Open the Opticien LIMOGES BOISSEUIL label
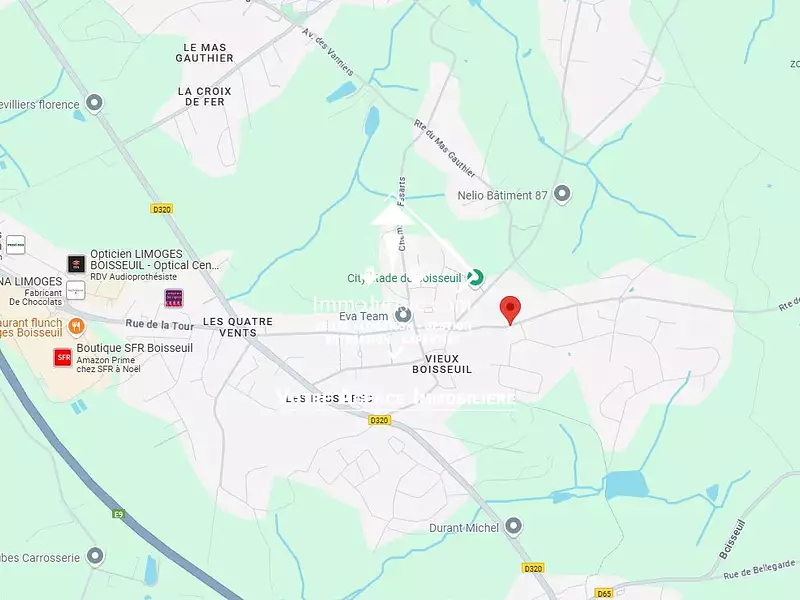Screen dimensions: 800x600 click(155, 260)
